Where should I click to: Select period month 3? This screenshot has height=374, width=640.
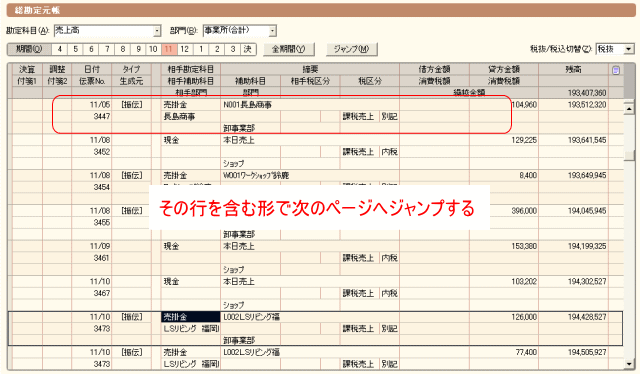(x=233, y=49)
